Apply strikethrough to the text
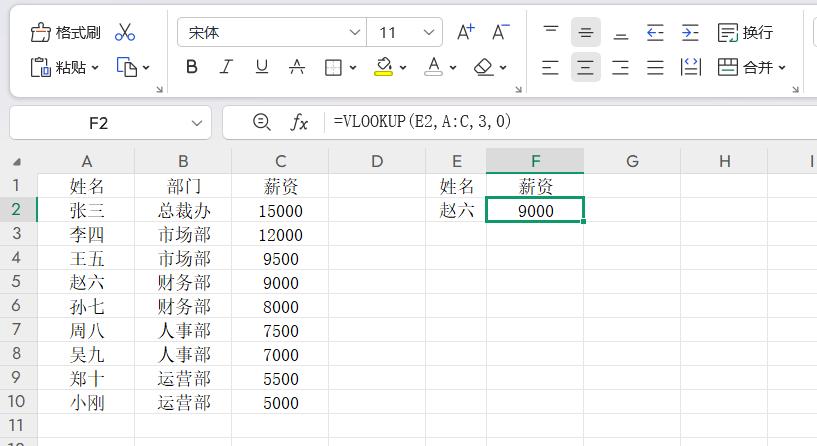This screenshot has width=817, height=446. click(x=296, y=67)
